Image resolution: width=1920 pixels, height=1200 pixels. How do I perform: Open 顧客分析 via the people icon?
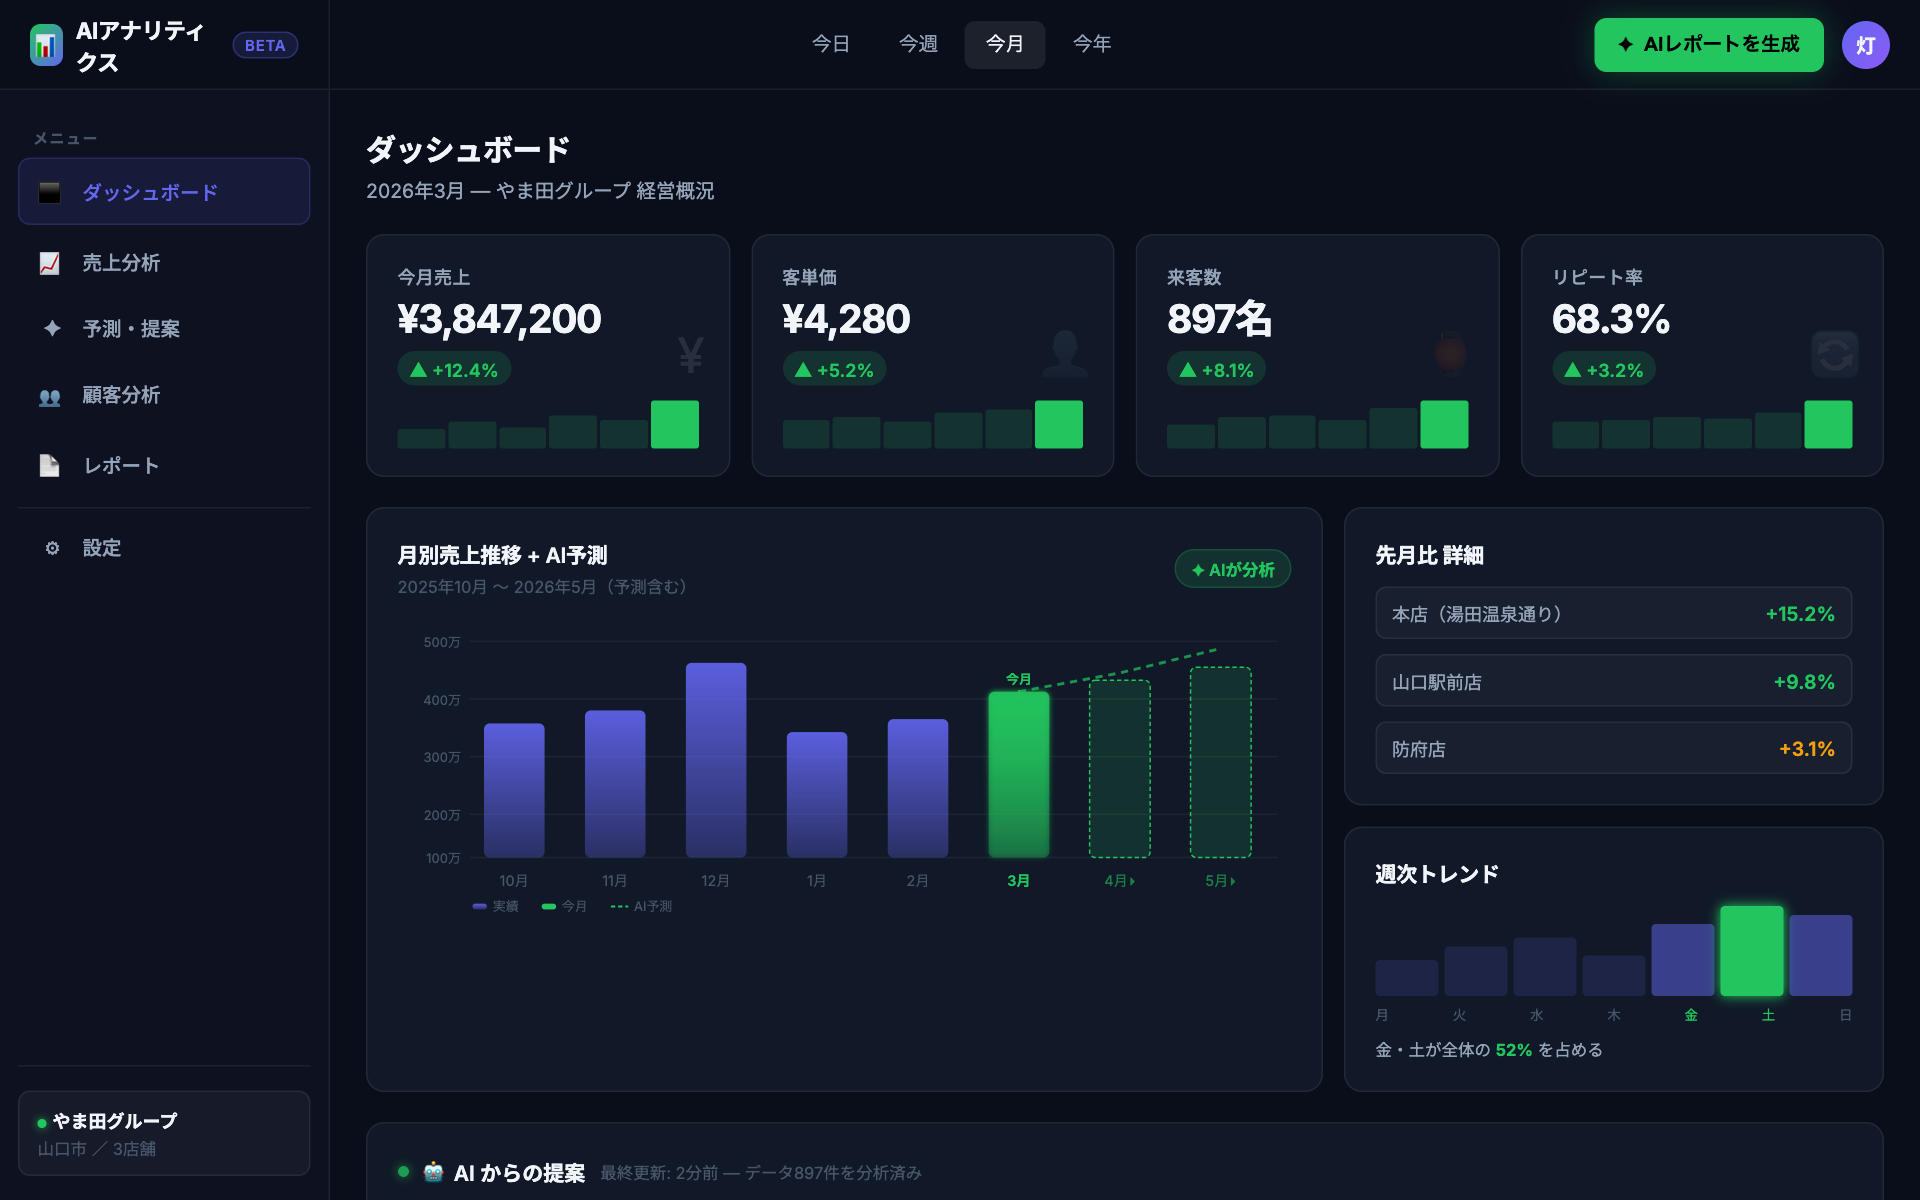coord(51,396)
